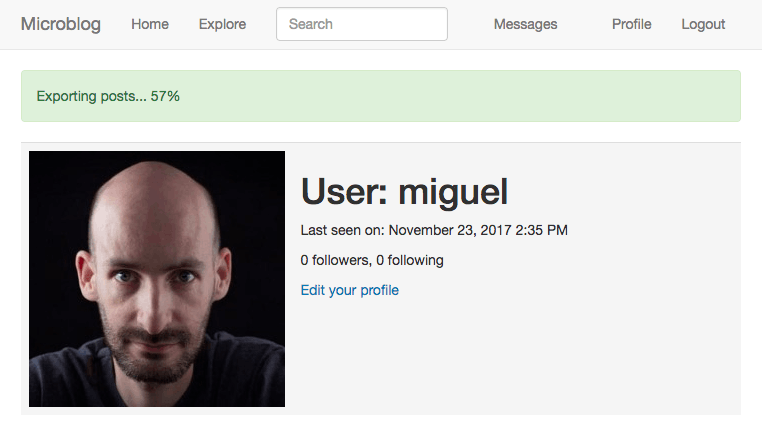Click the "November 23, 2017" date
The width and height of the screenshot is (762, 426).
[450, 230]
